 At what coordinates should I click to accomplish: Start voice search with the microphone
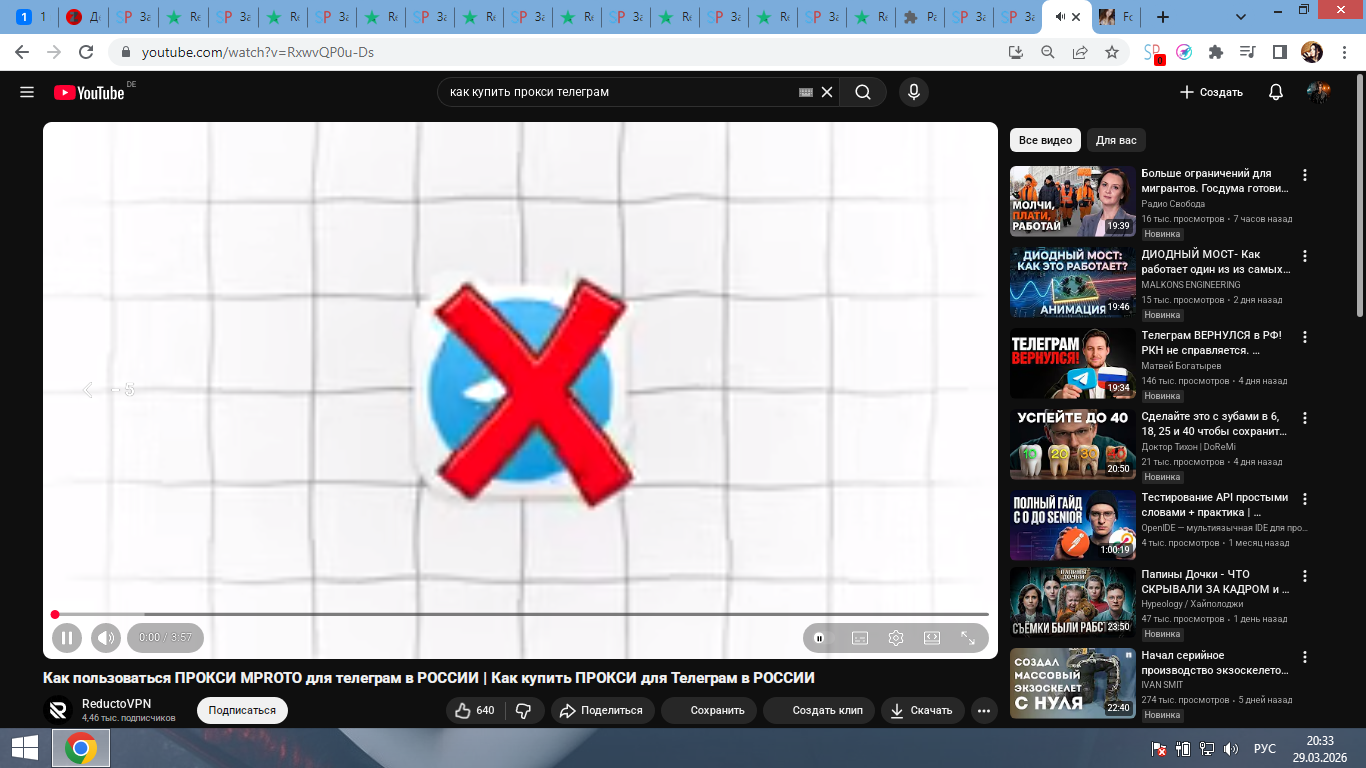pos(913,92)
